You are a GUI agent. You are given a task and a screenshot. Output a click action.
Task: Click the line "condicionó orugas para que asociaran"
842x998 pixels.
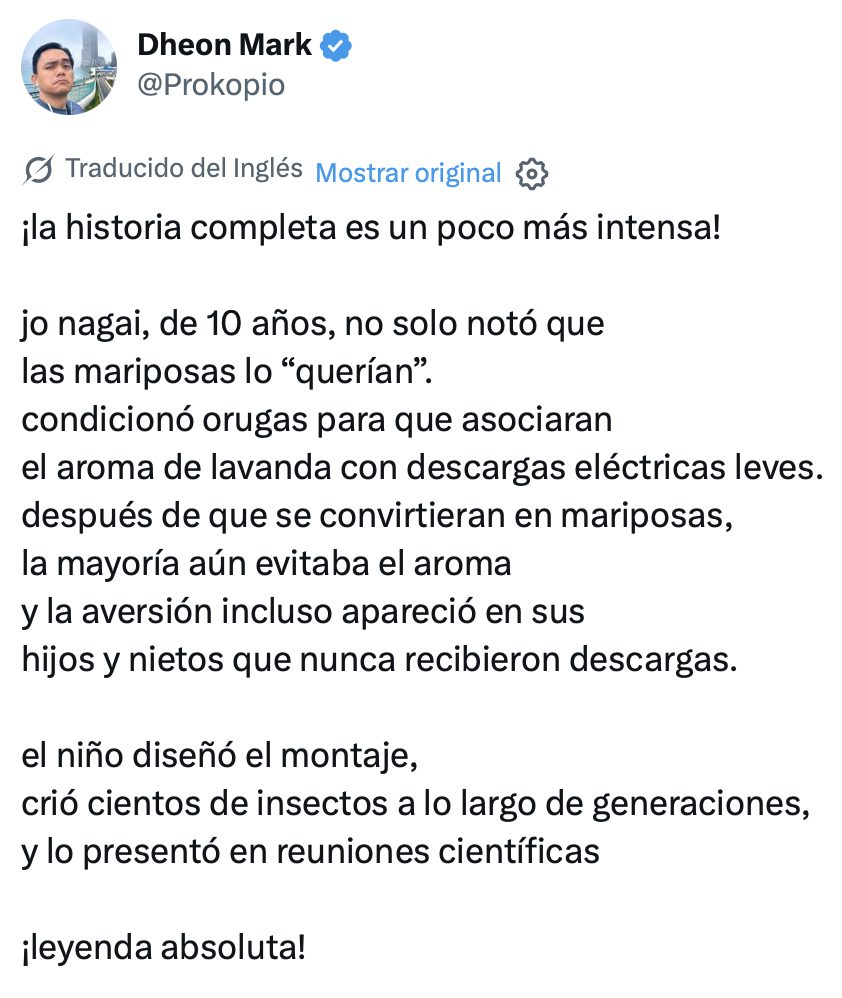[317, 420]
